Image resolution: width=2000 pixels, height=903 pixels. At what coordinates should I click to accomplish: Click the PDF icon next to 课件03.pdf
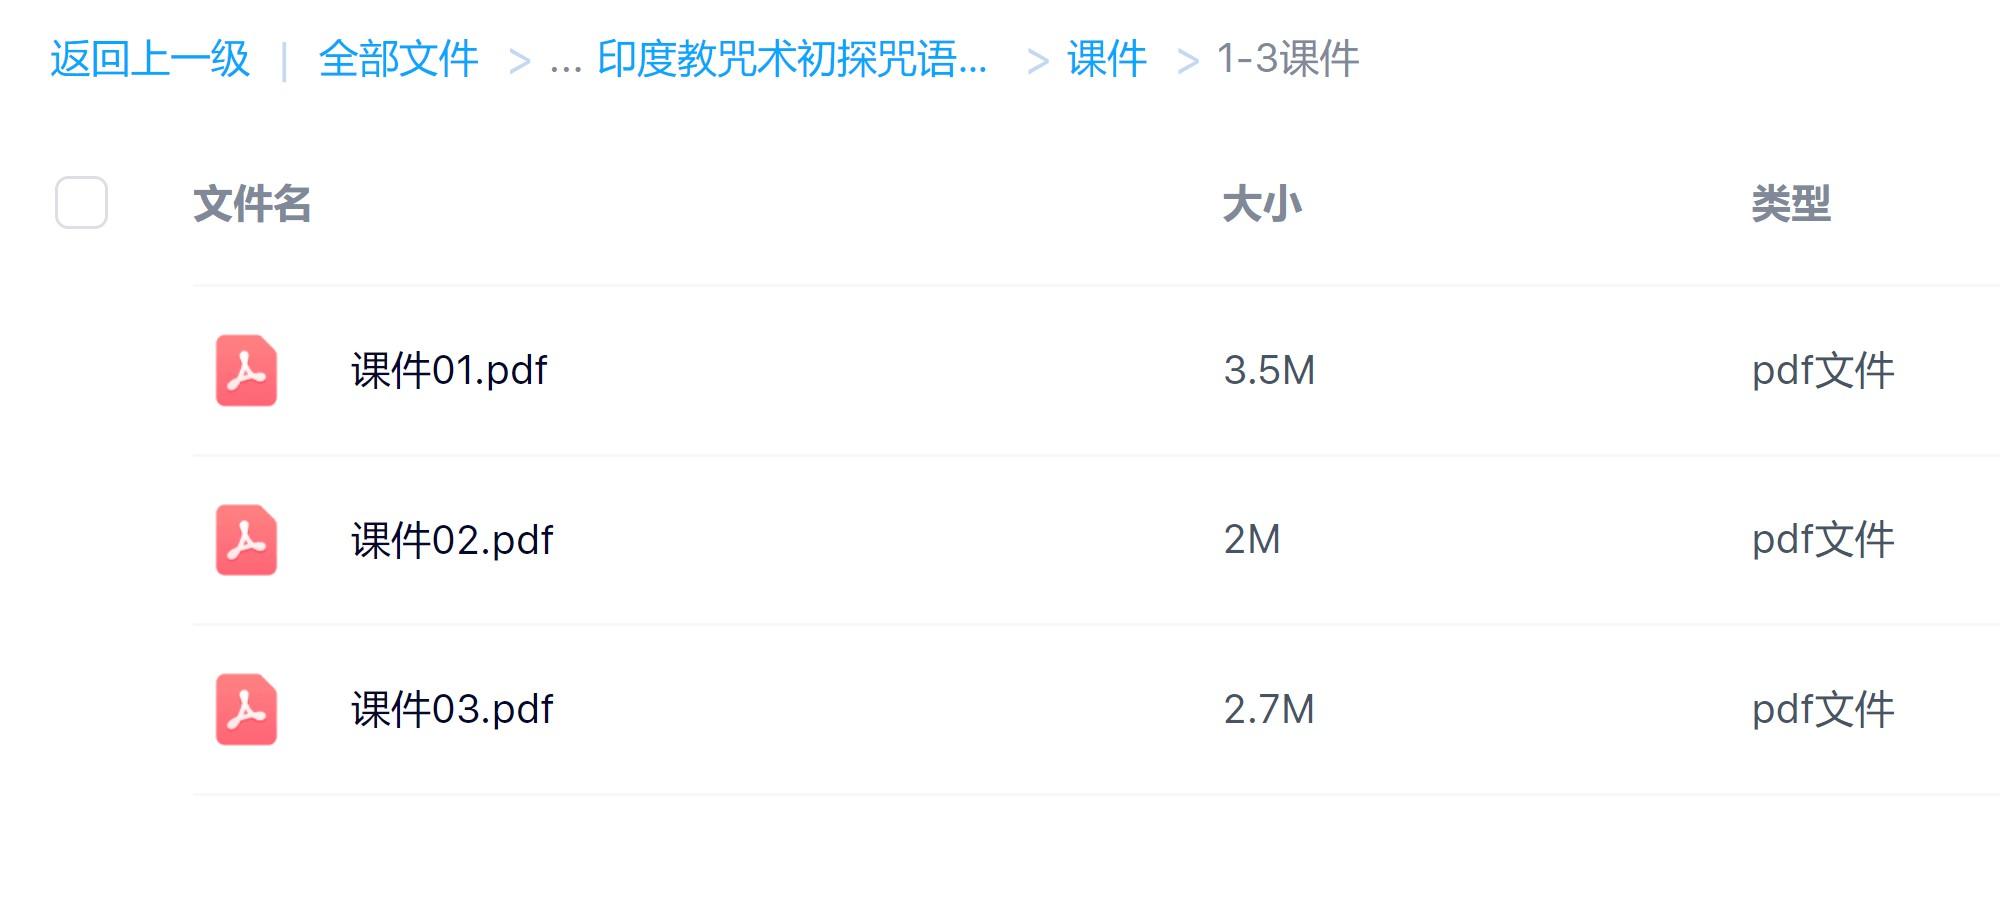click(246, 710)
